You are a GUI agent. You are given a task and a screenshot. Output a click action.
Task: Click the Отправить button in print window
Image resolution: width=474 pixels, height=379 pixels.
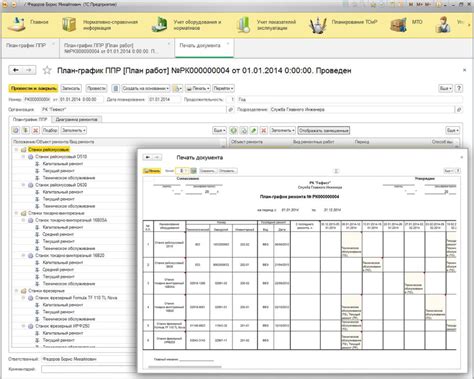pos(228,171)
